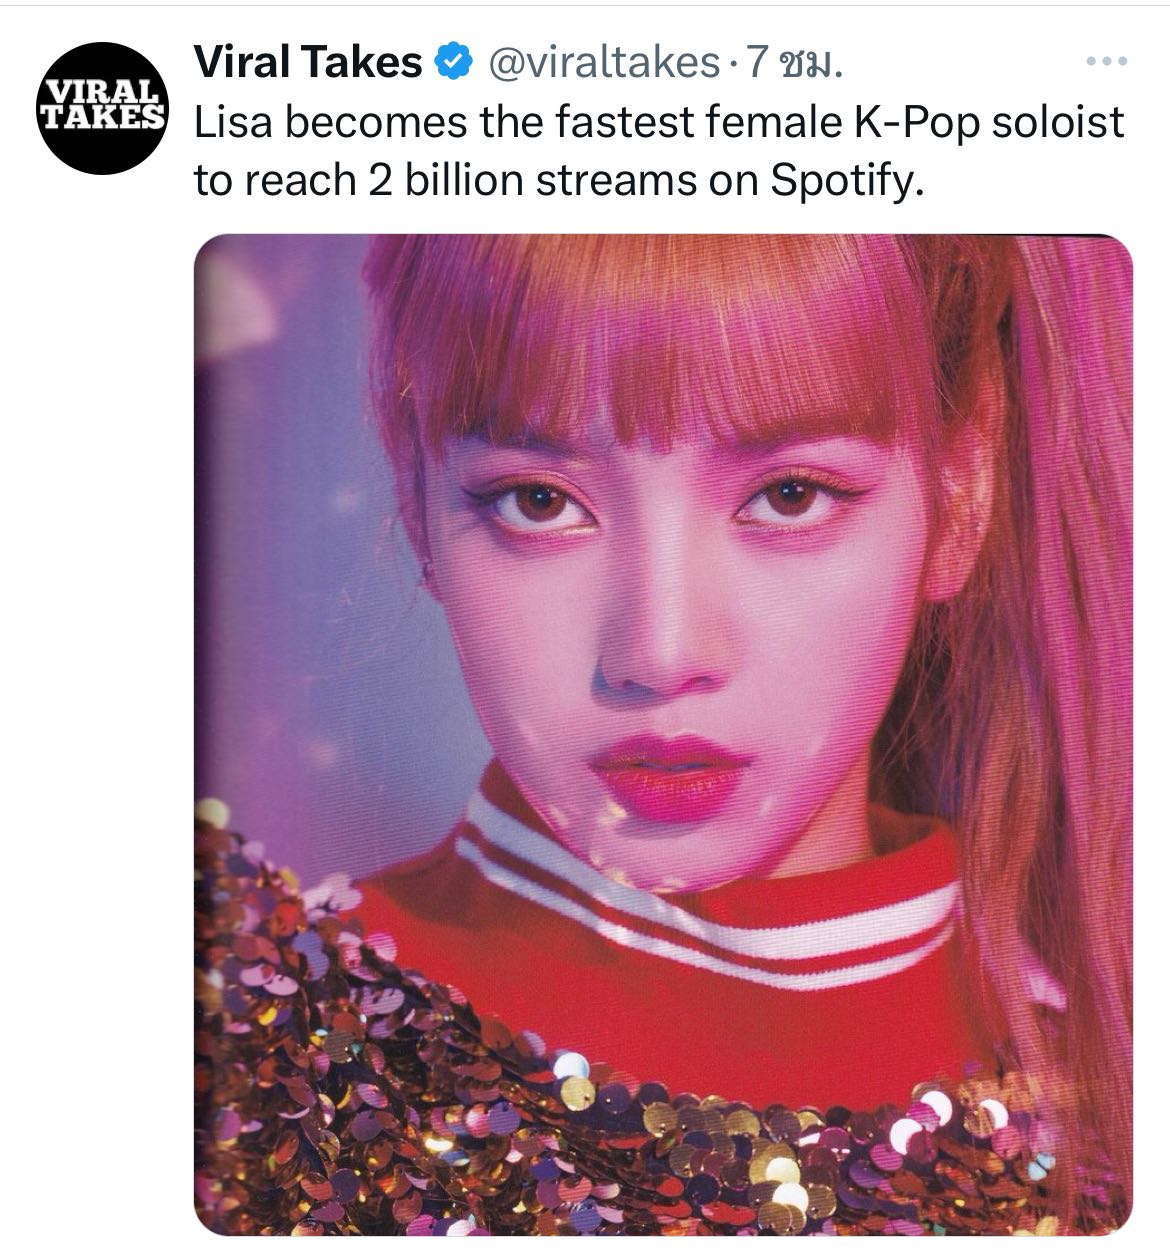Open the attached photo in full view
The image size is (1170, 1256).
663,735
